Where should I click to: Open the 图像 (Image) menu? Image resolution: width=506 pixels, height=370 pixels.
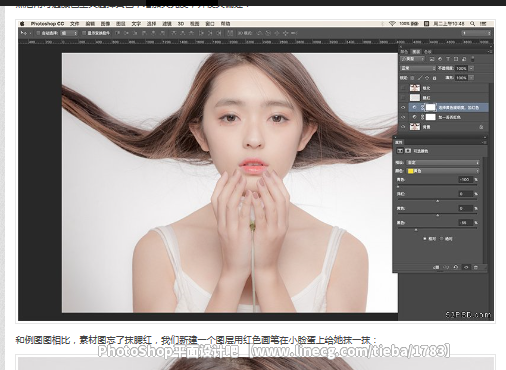click(105, 24)
